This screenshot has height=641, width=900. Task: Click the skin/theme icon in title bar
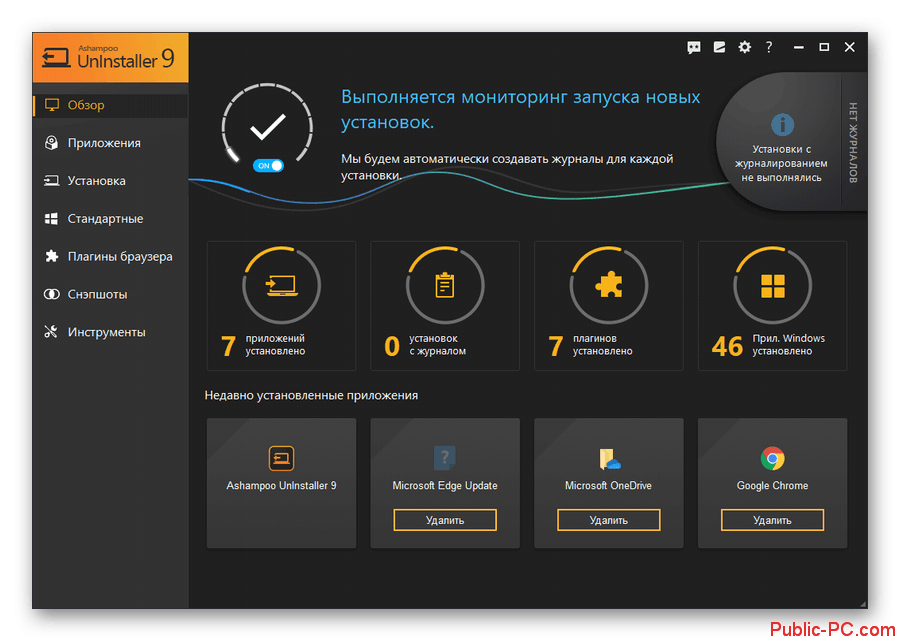click(x=719, y=47)
